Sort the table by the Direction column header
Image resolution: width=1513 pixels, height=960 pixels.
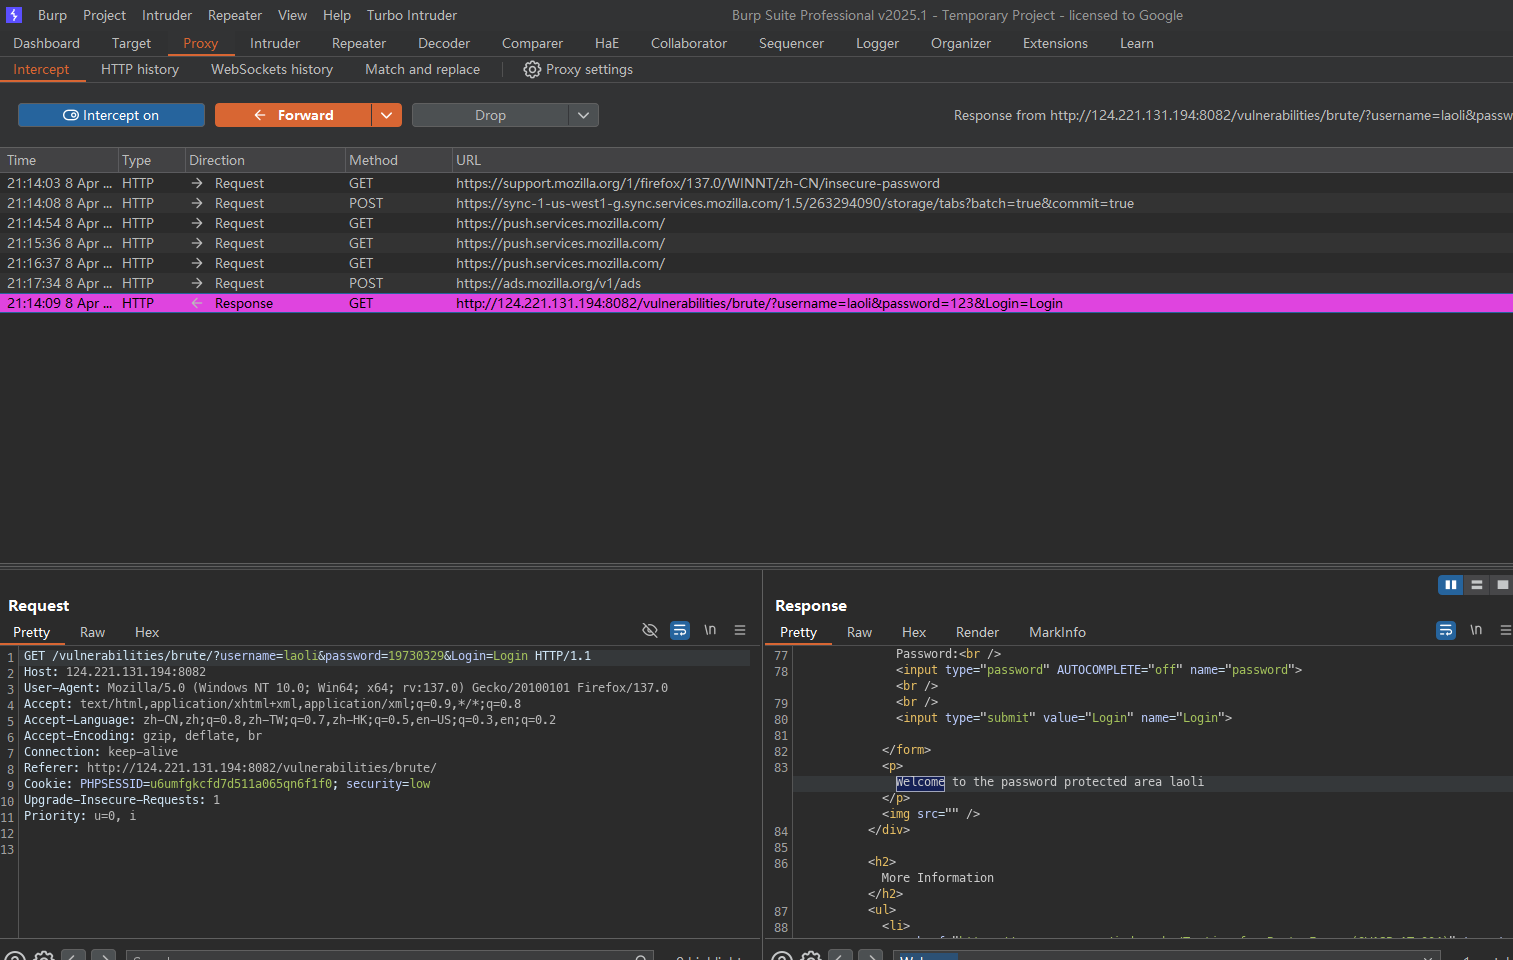pyautogui.click(x=265, y=160)
